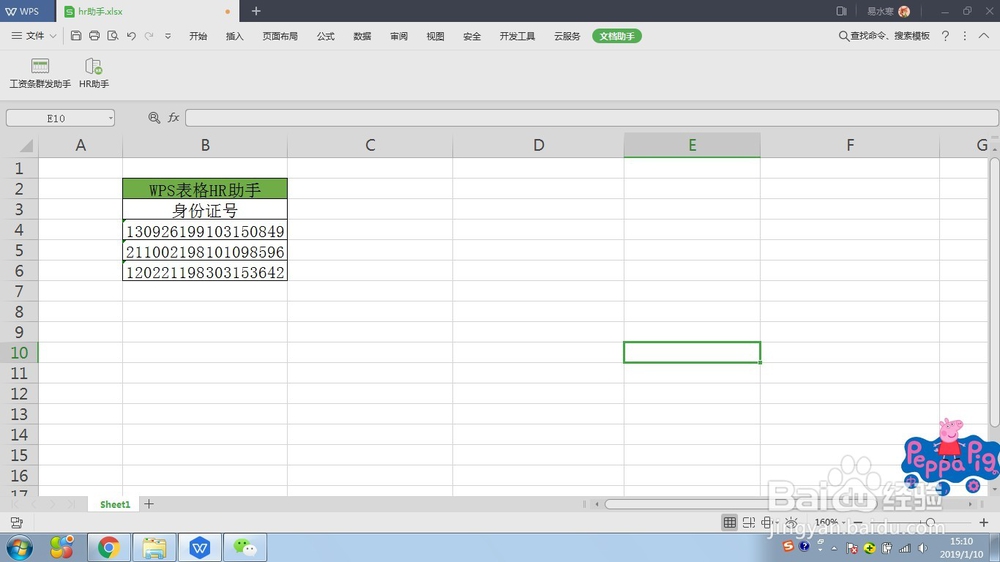Select the 文档助手 ribbon tab
Image resolution: width=1000 pixels, height=562 pixels.
[x=617, y=36]
